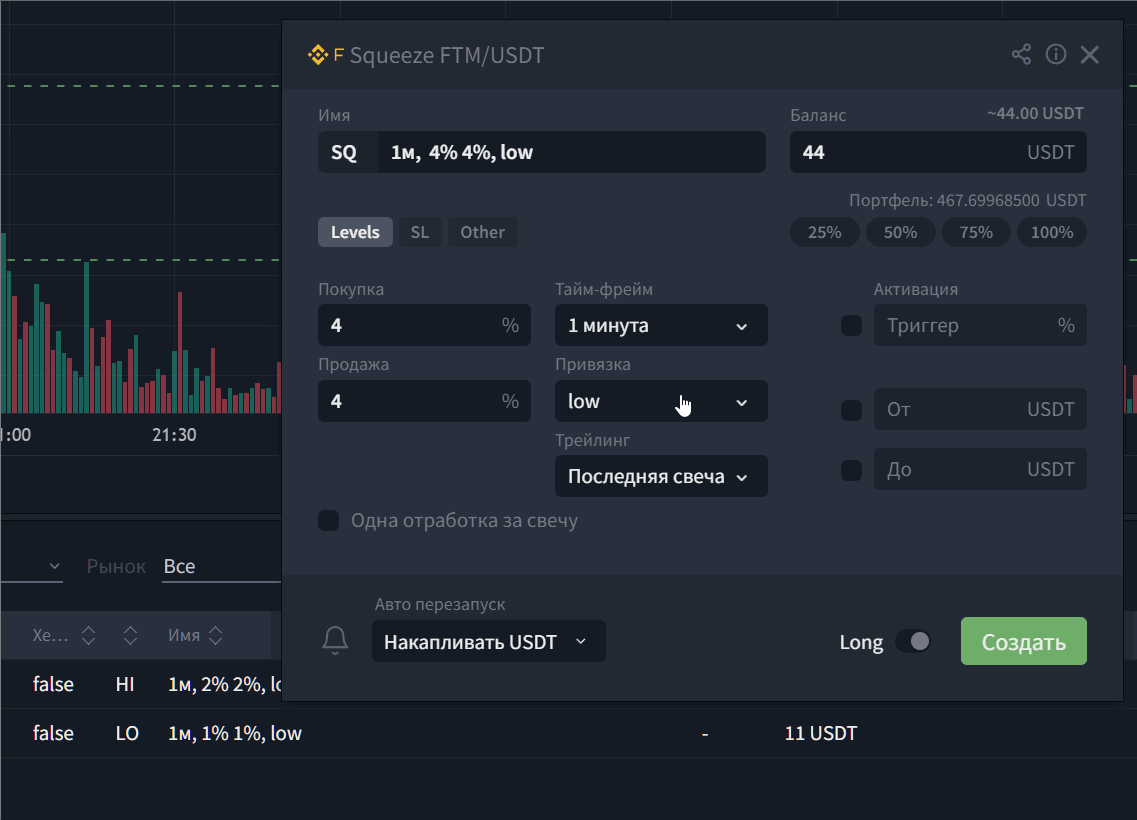Open the info icon in dialog header

[1056, 55]
